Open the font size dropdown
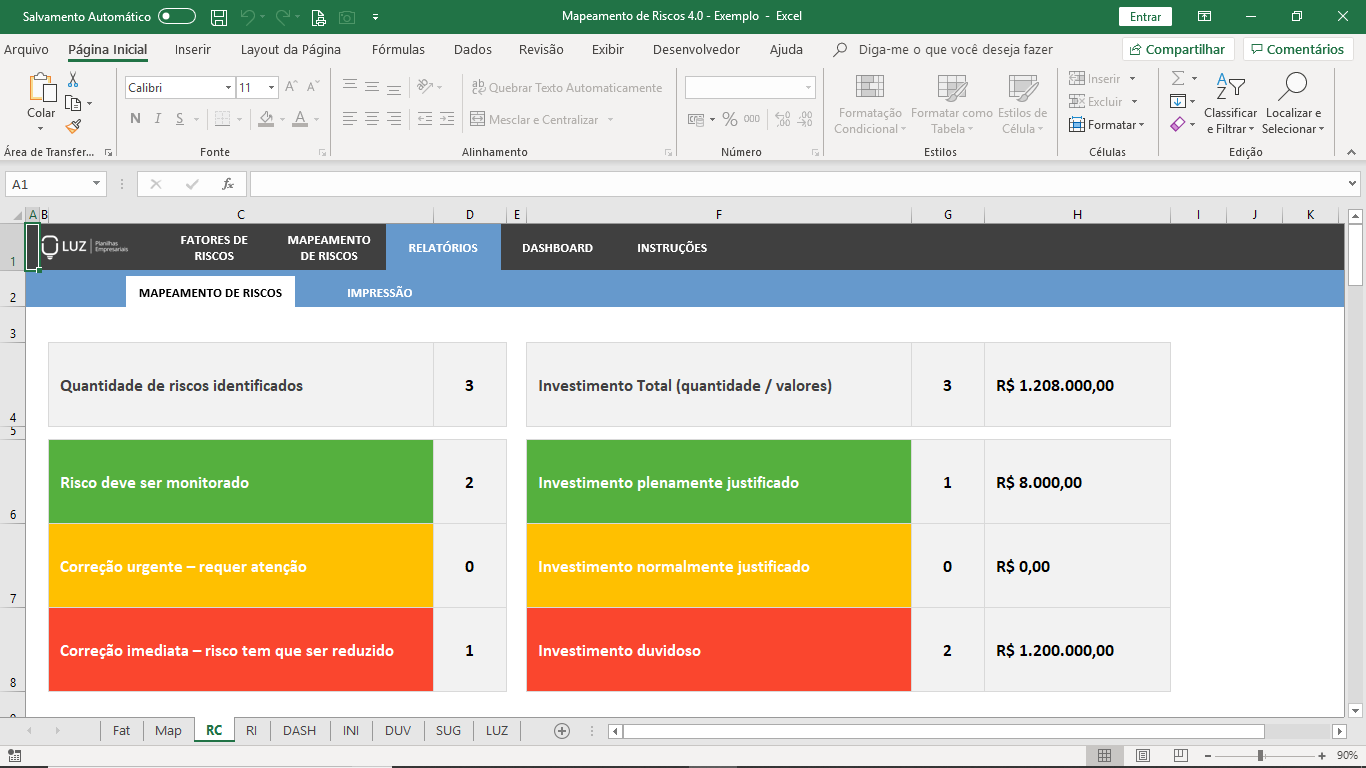This screenshot has width=1366, height=768. pyautogui.click(x=271, y=88)
